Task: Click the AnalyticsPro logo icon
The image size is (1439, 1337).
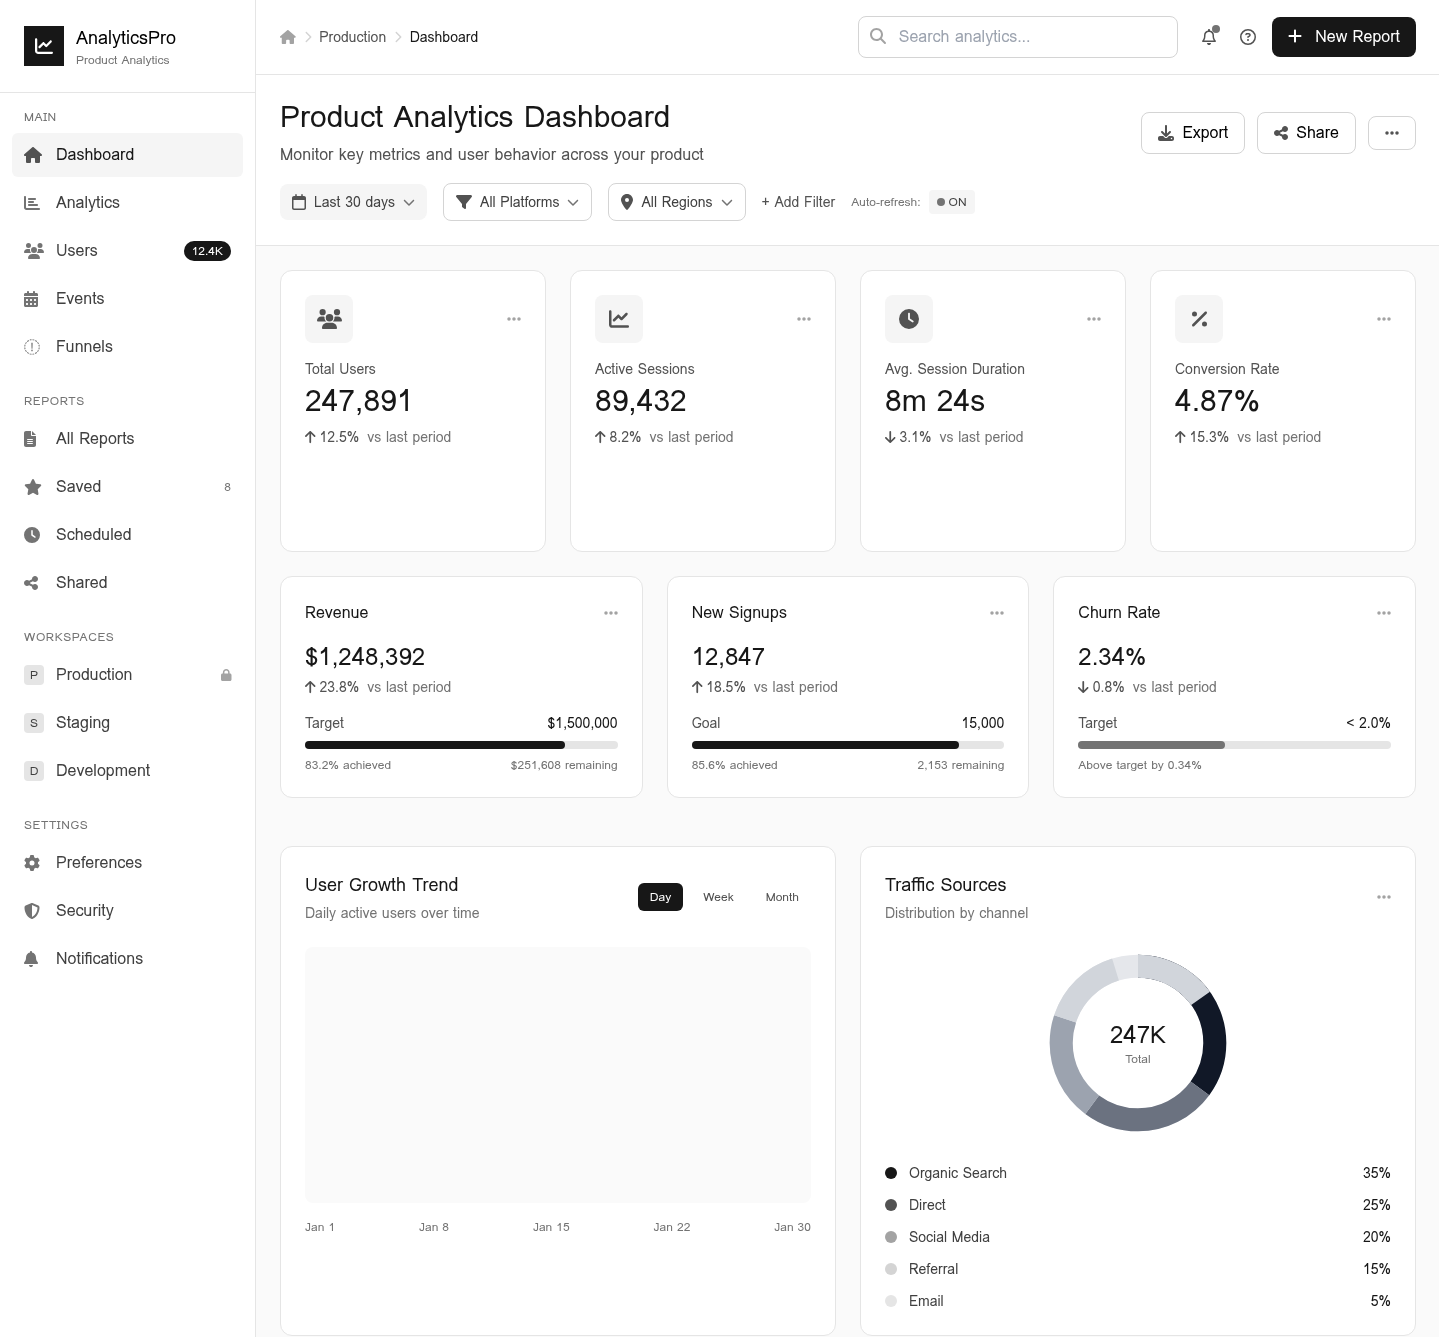Action: [44, 46]
